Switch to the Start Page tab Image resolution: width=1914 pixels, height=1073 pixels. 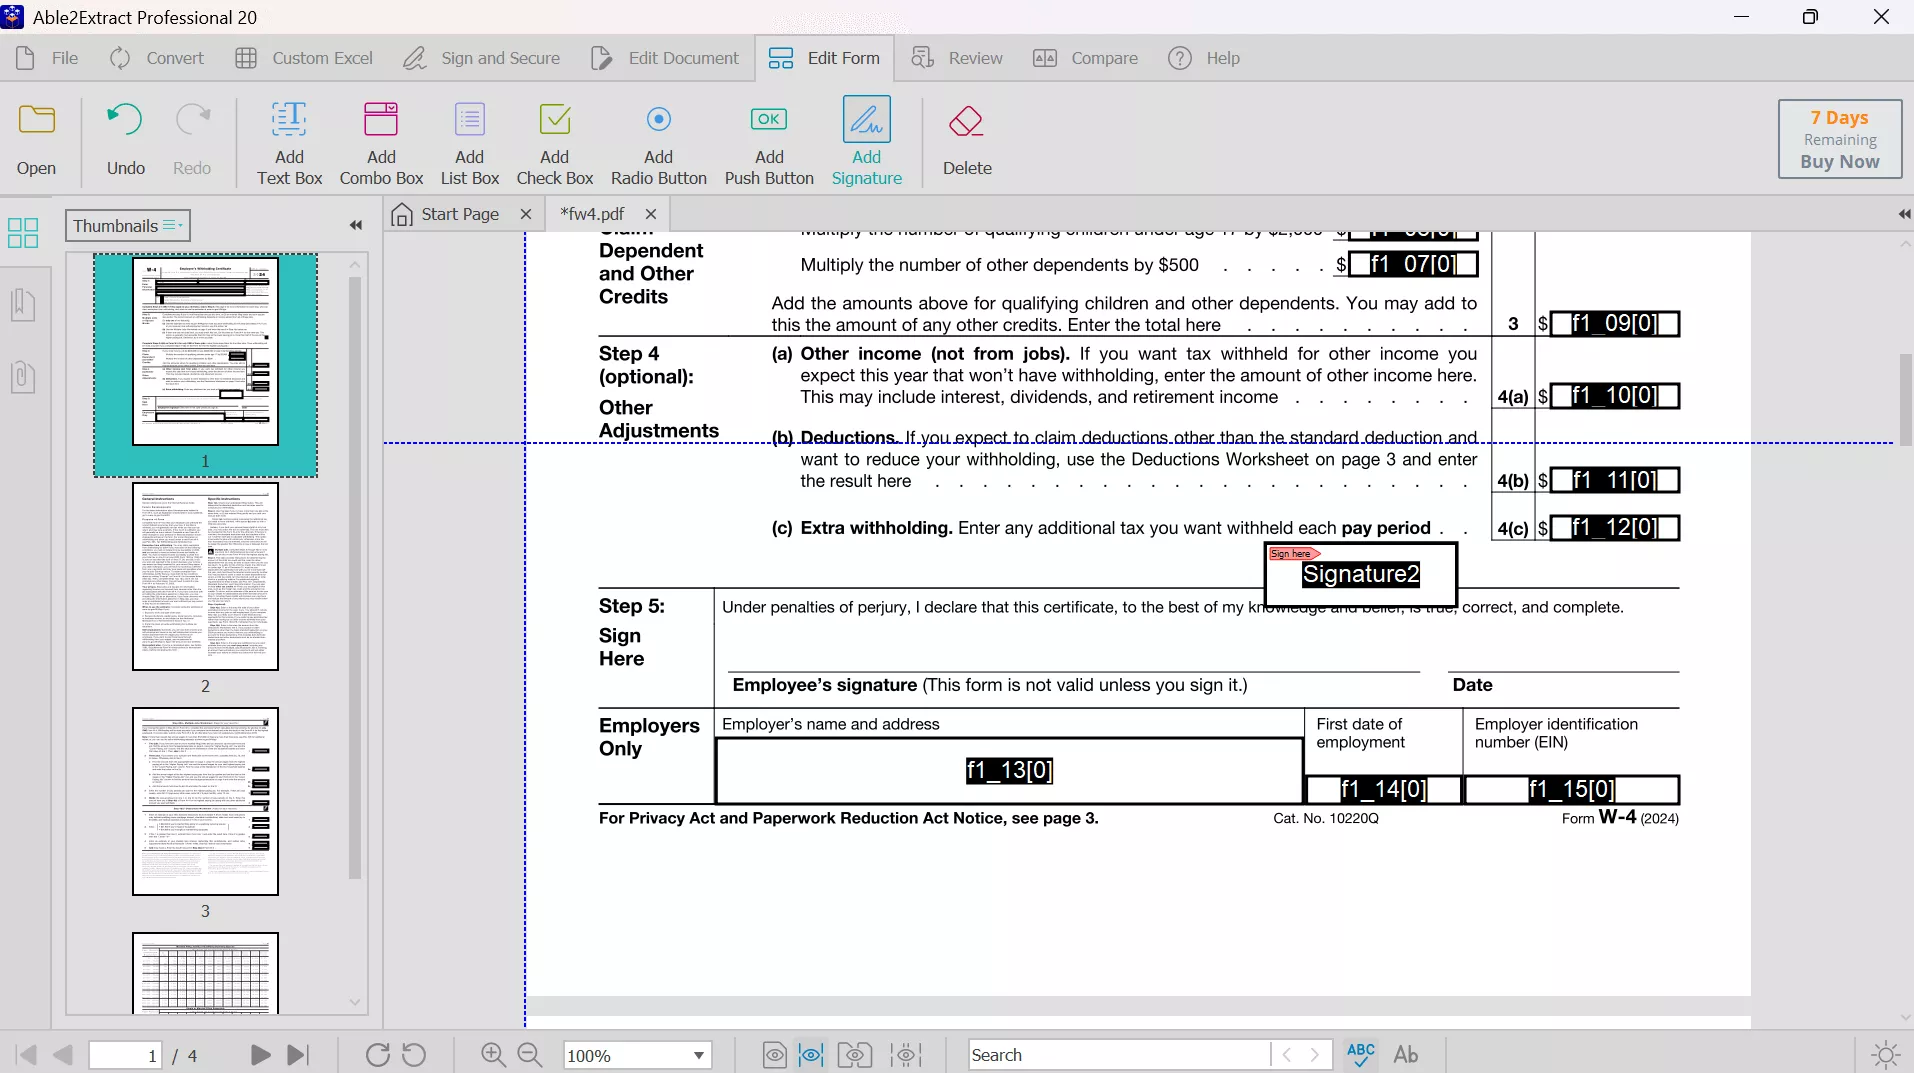(x=459, y=213)
